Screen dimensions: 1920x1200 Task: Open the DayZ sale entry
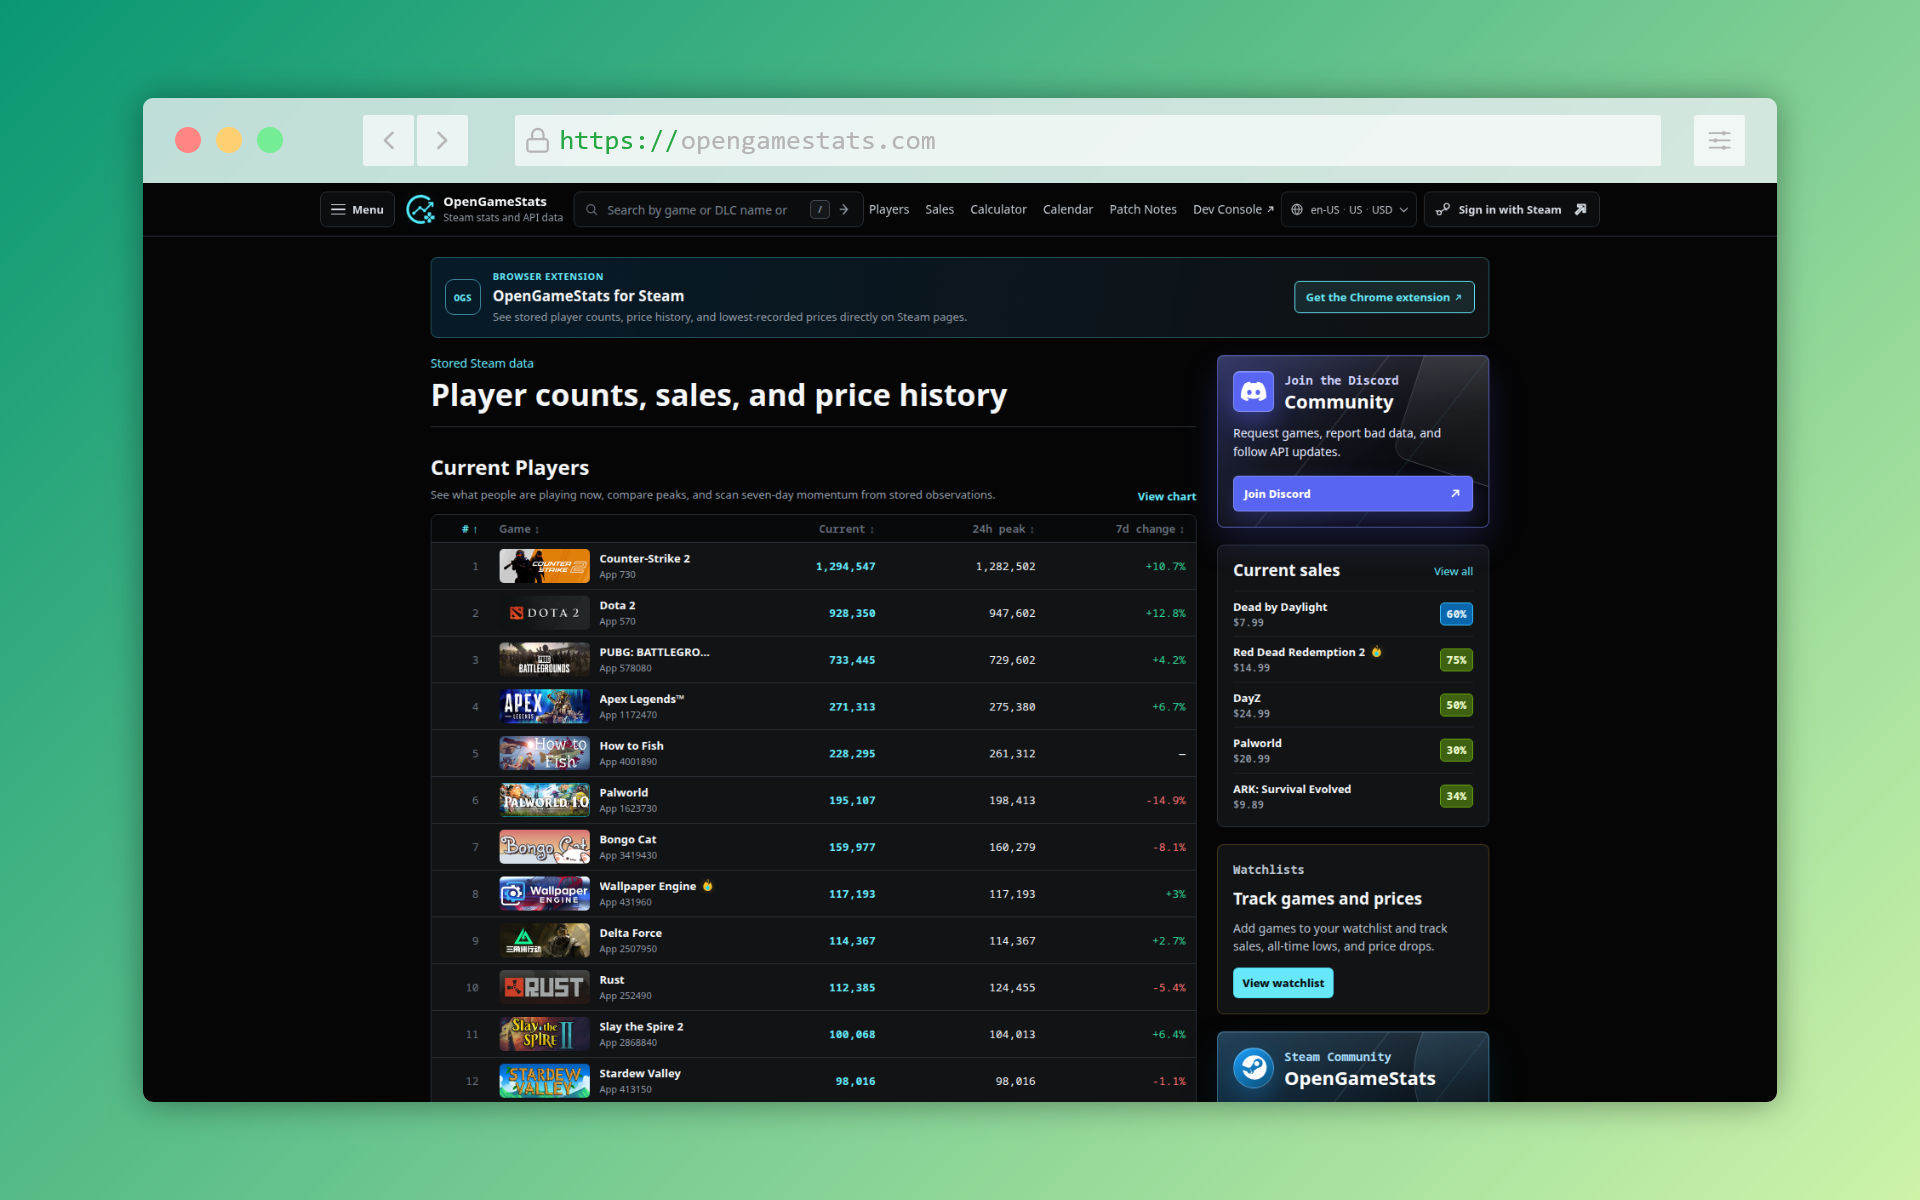click(1352, 705)
